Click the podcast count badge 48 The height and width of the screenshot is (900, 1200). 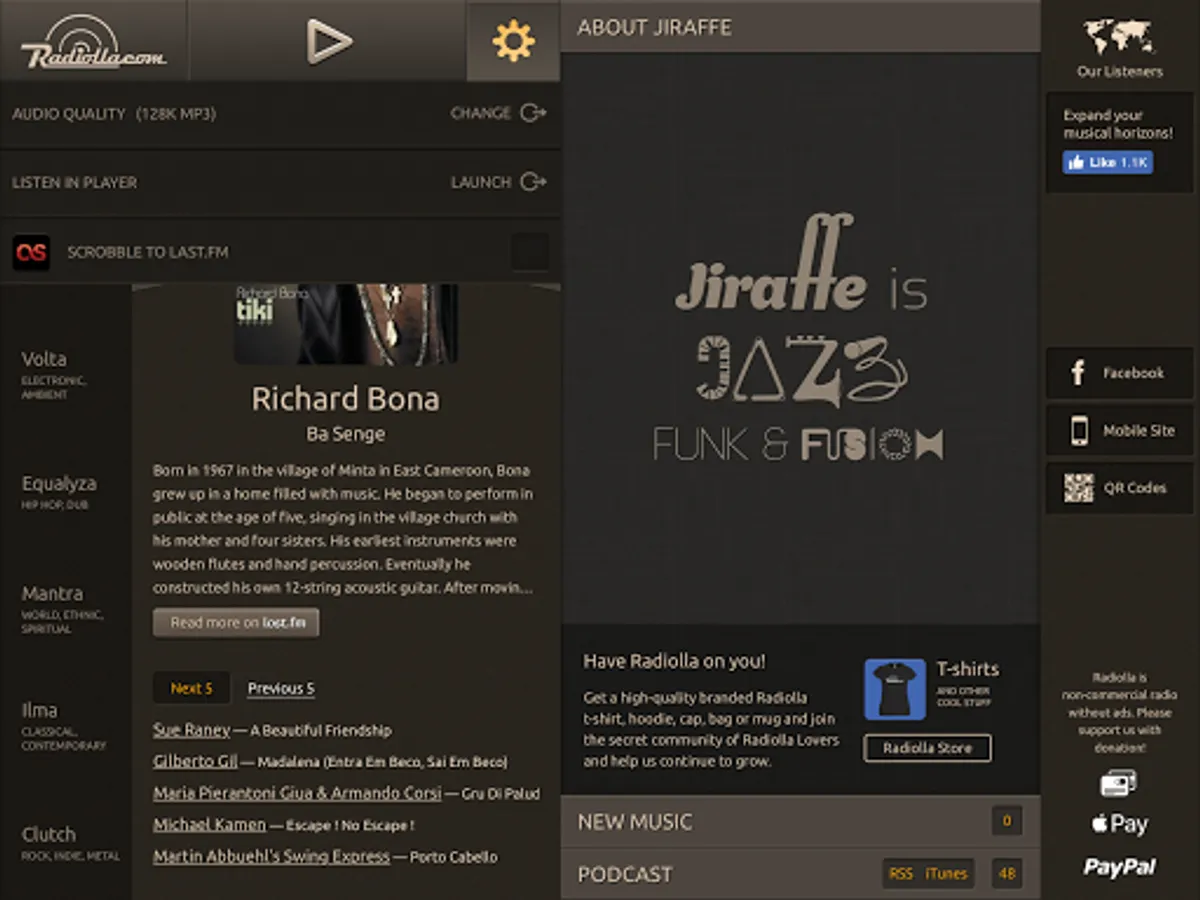(x=1007, y=874)
